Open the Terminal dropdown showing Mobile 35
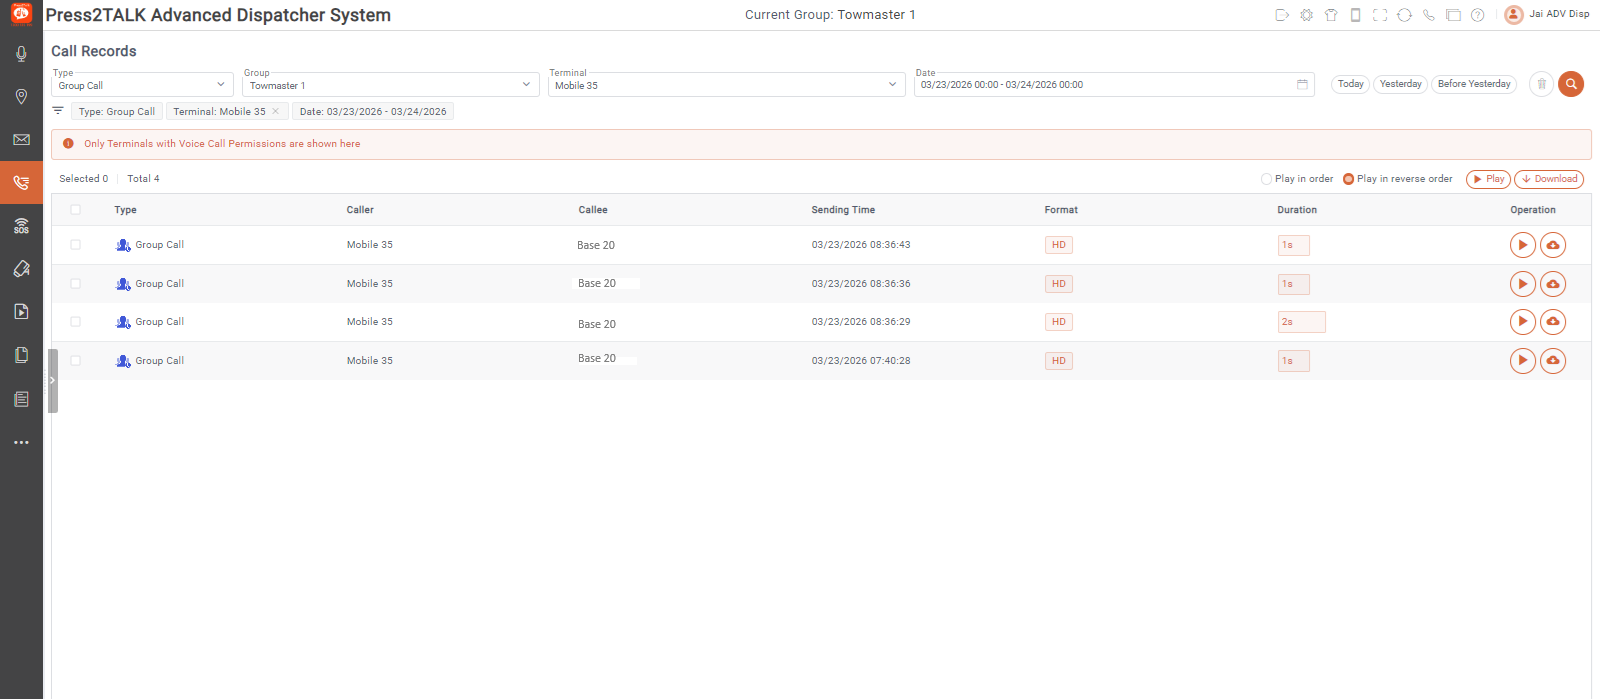This screenshot has width=1600, height=699. pyautogui.click(x=727, y=85)
